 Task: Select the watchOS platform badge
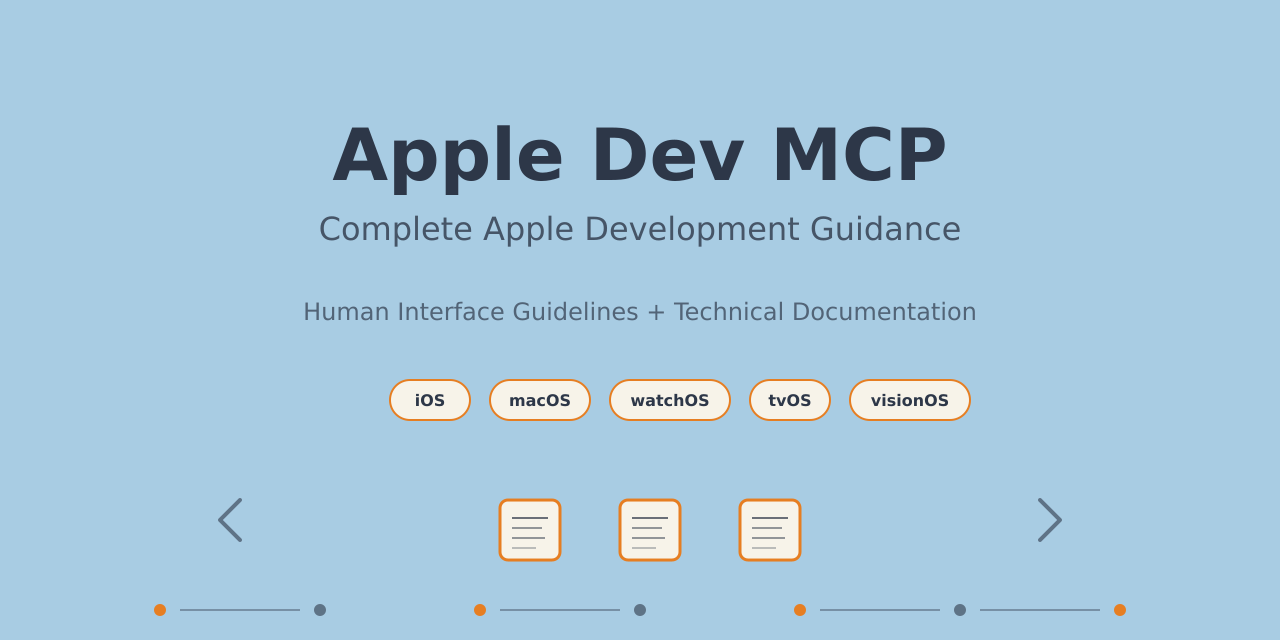[x=670, y=399]
